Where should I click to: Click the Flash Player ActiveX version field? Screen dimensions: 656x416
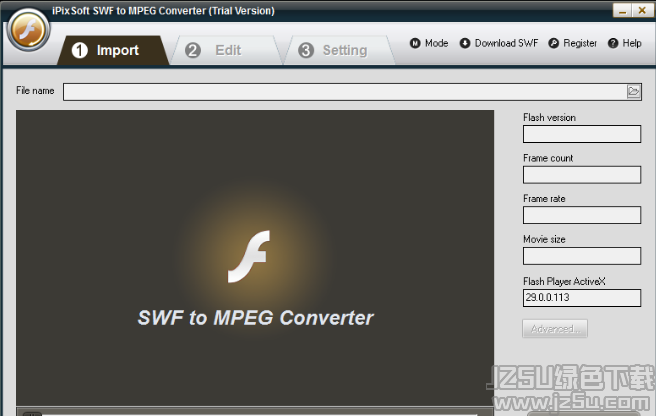click(x=582, y=298)
